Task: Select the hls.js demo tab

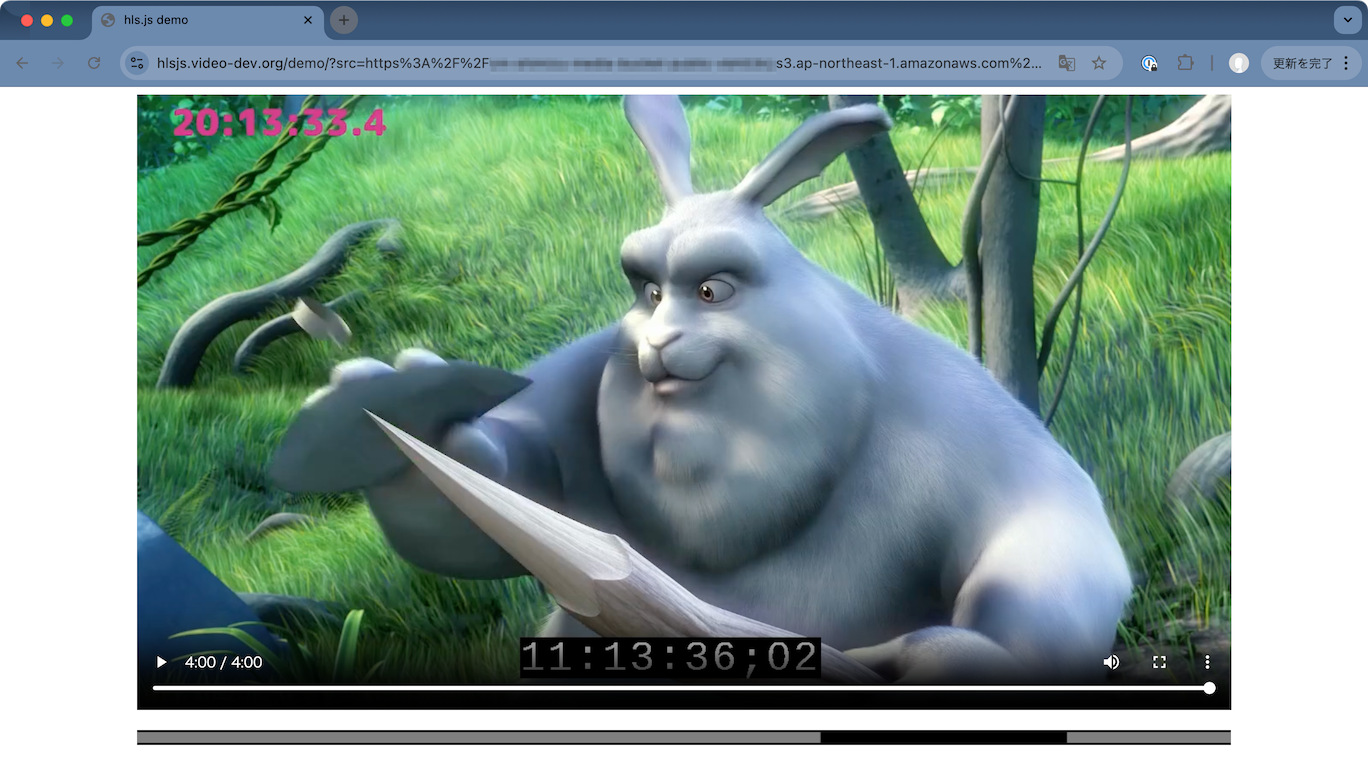Action: [x=207, y=20]
